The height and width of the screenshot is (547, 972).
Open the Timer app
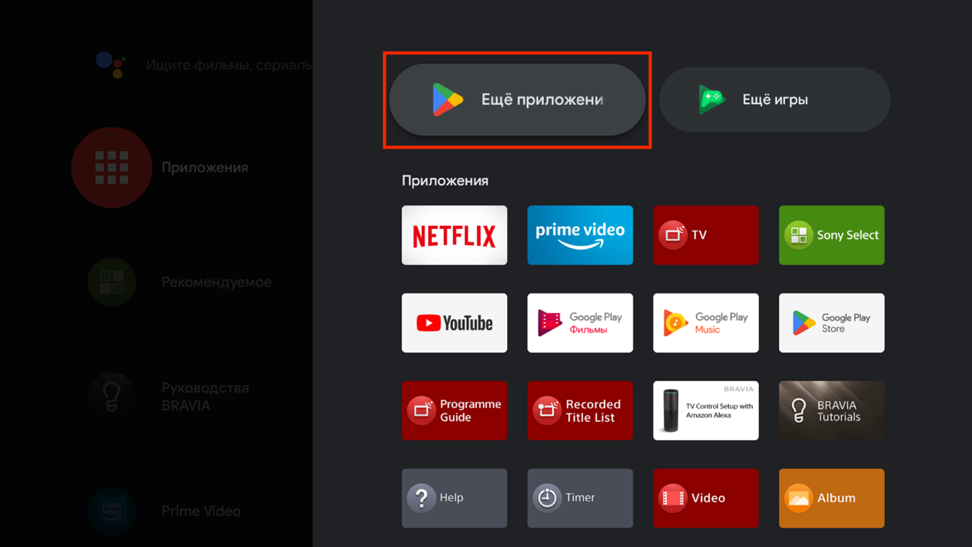[580, 499]
